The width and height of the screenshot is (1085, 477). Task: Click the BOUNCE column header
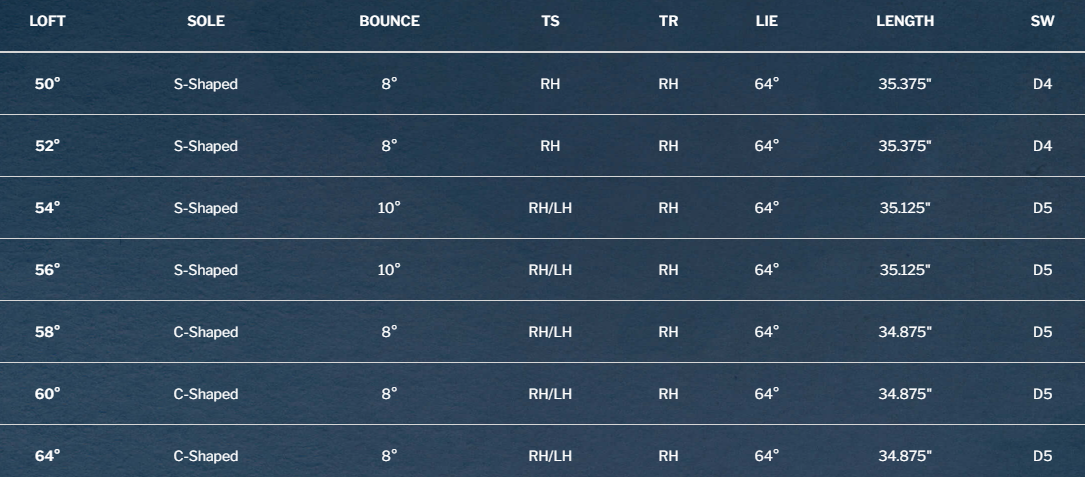point(389,22)
